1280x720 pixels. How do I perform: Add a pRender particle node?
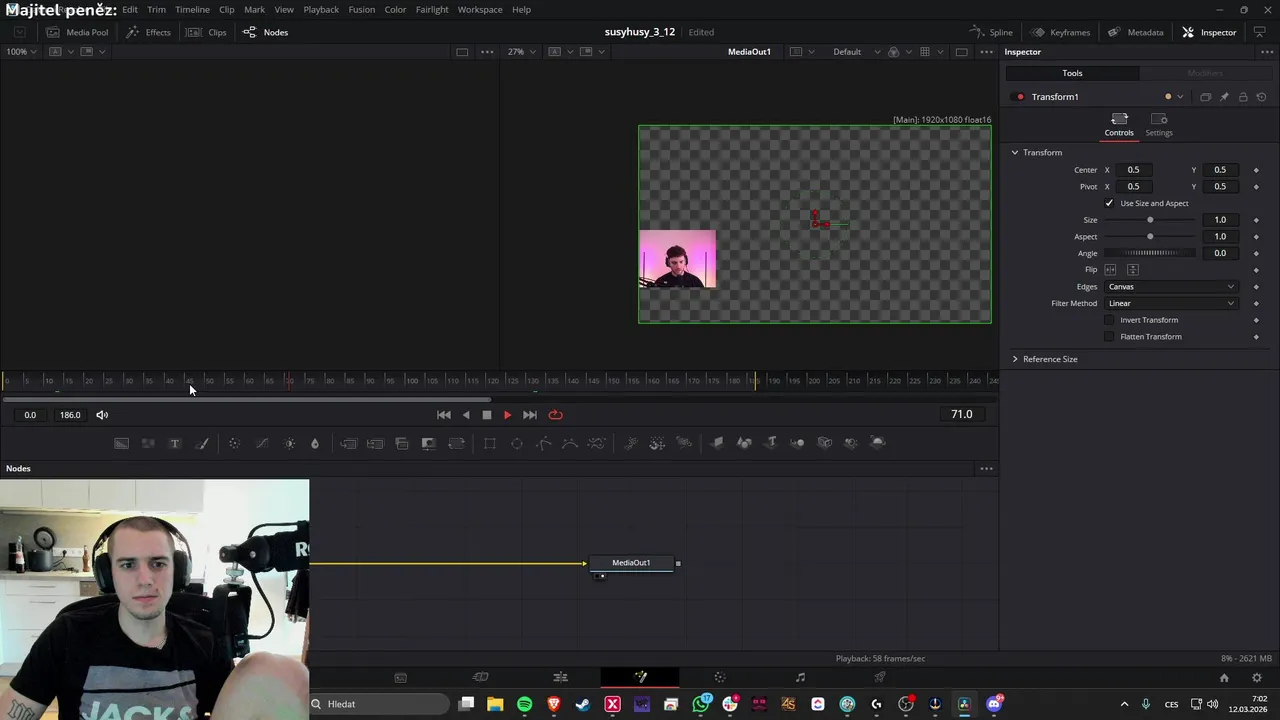[684, 443]
